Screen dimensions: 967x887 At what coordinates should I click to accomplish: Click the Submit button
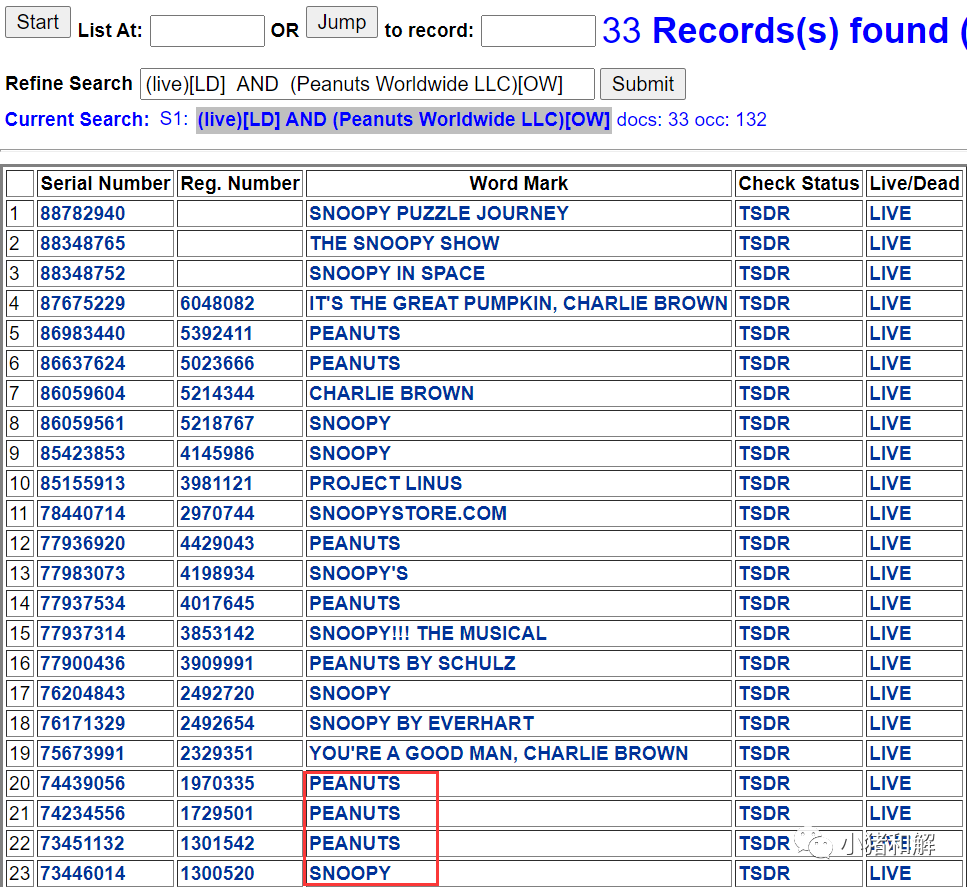click(x=643, y=84)
